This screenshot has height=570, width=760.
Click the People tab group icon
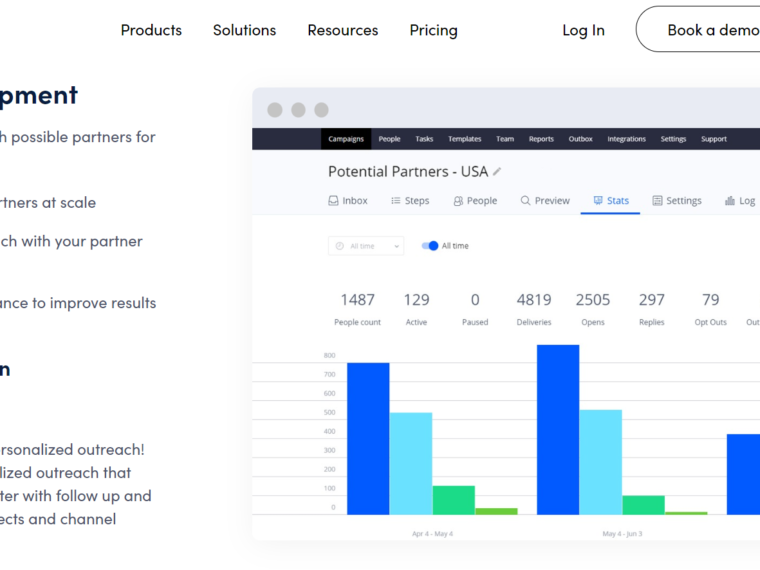[458, 201]
